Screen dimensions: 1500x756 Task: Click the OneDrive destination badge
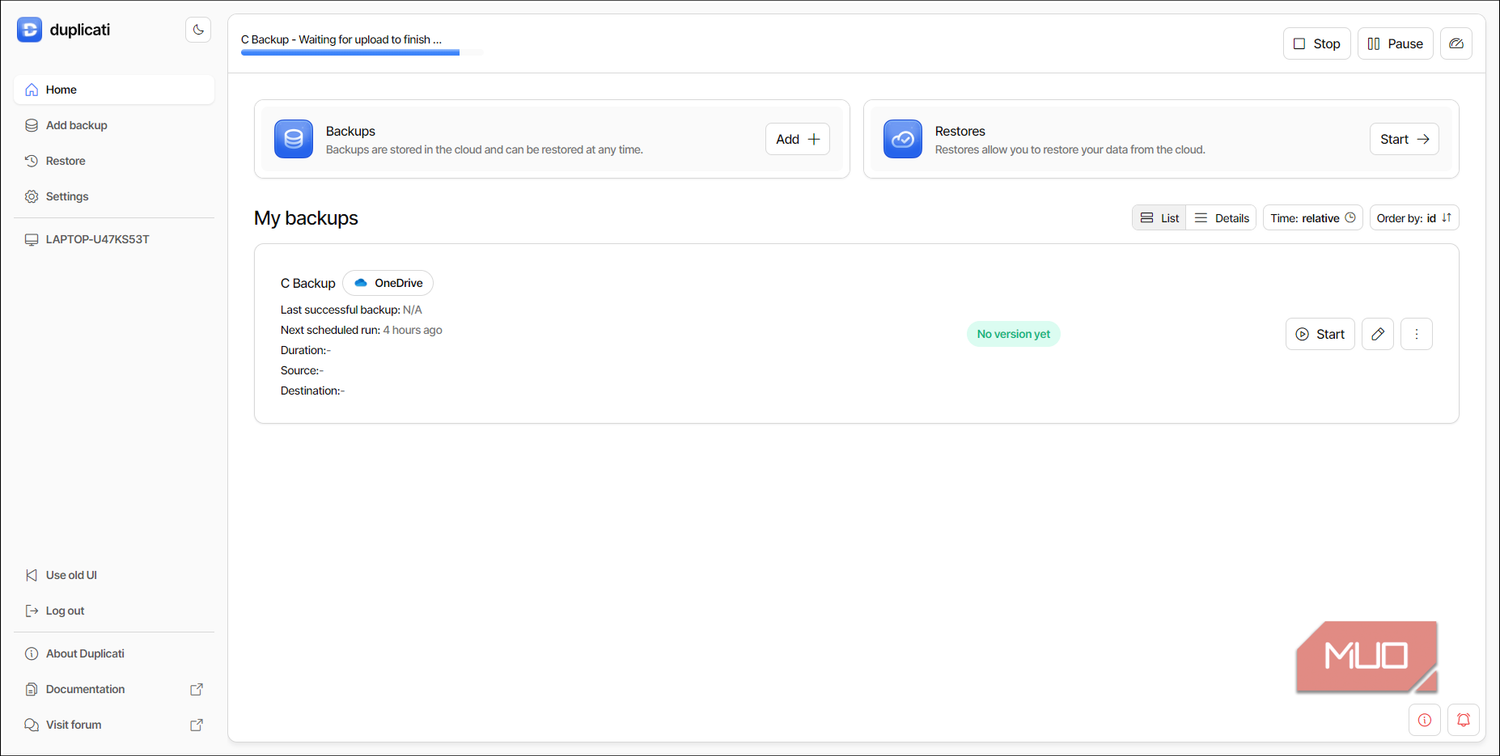click(388, 283)
